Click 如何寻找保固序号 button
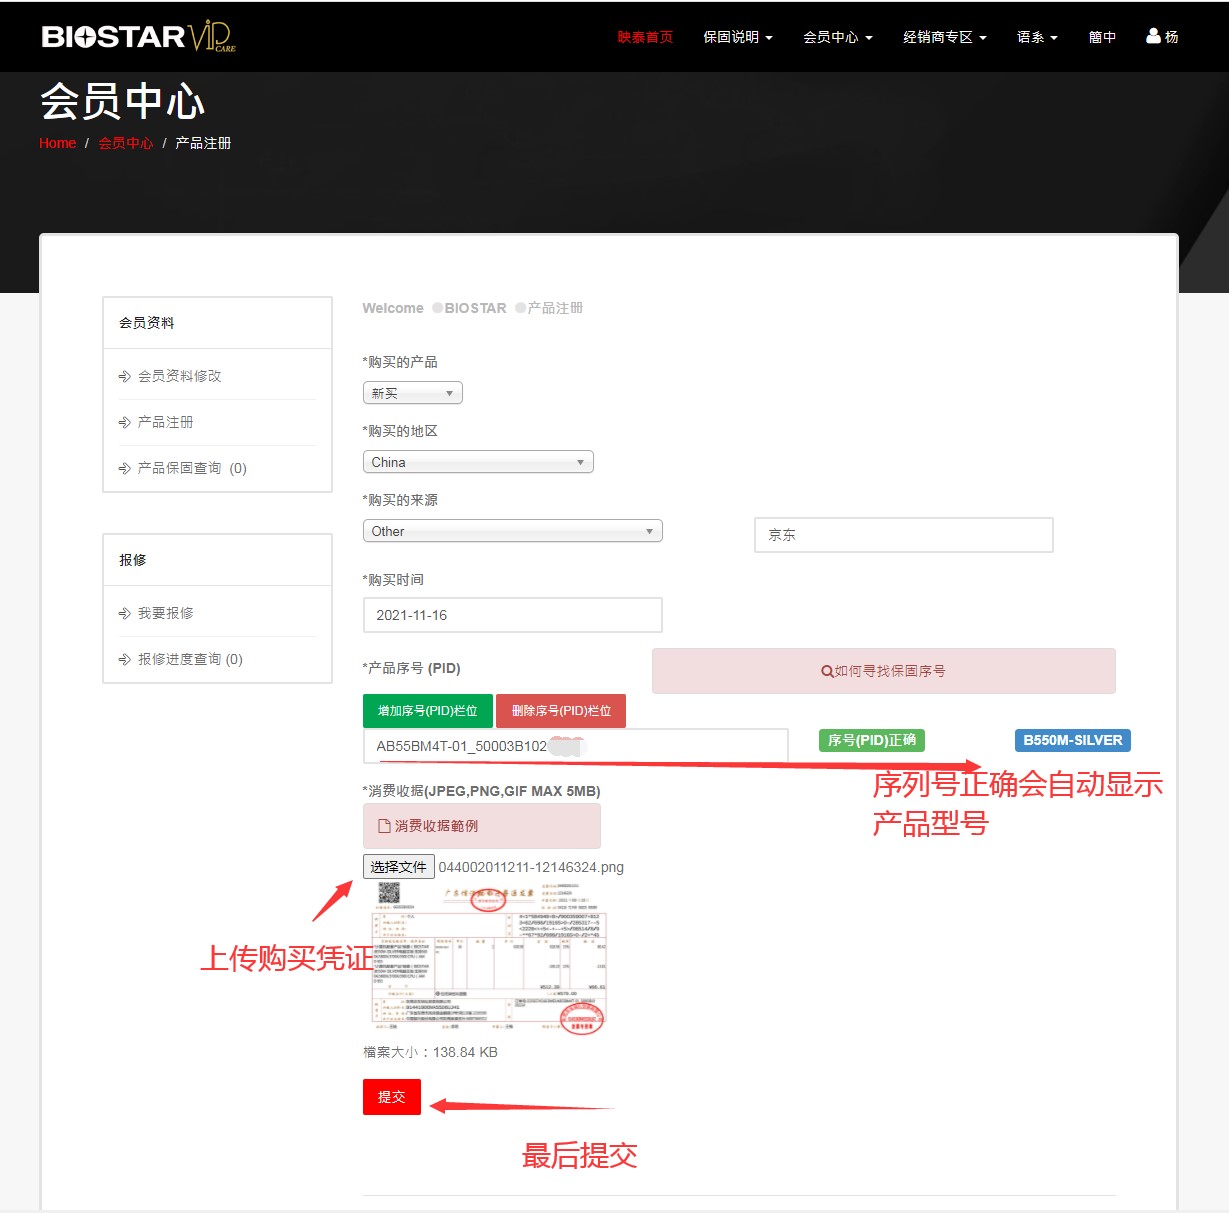The width and height of the screenshot is (1229, 1213). coord(884,671)
